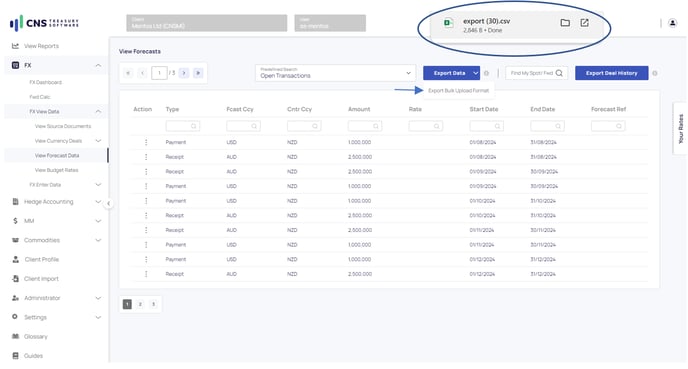
Task: Open the Your Rates side tab
Action: 681,129
